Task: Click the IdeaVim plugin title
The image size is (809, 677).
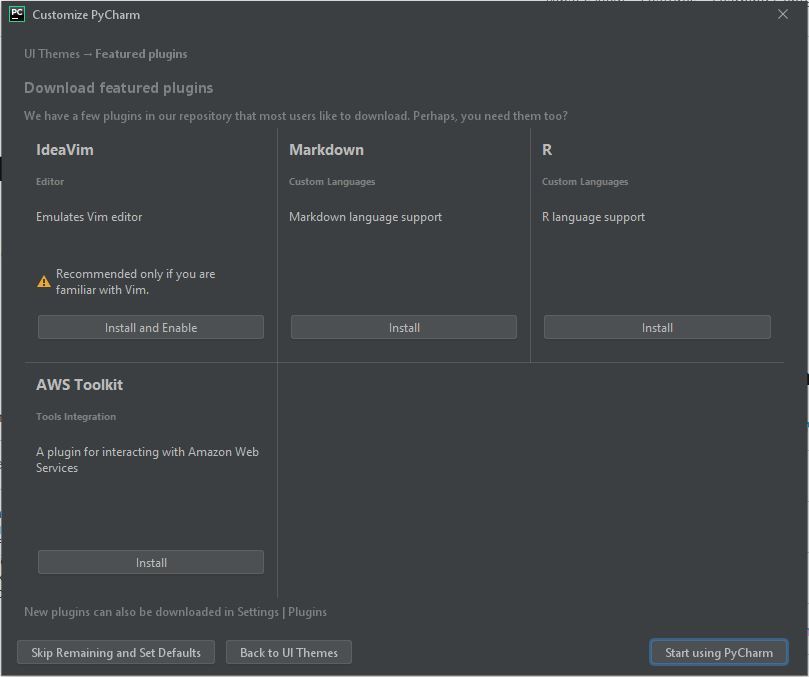Action: pos(65,150)
